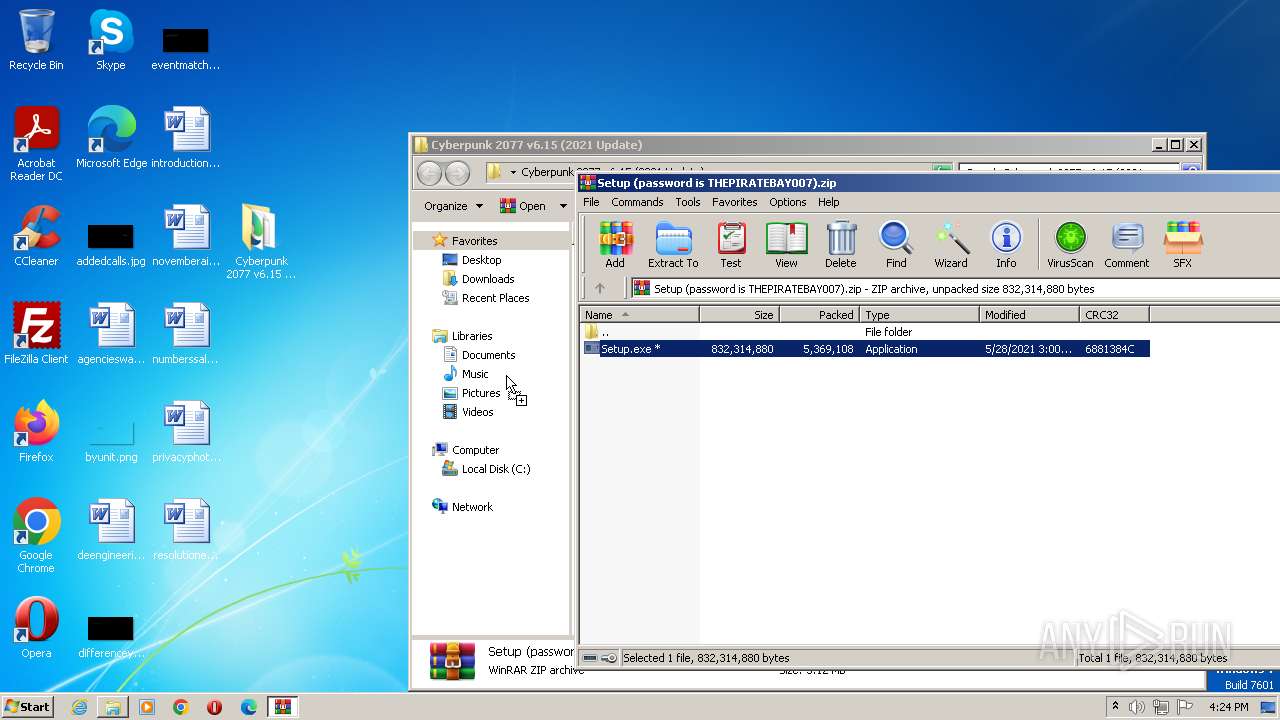Select Recent Places in navigation pane
Screen dimensions: 1280x720
click(495, 298)
